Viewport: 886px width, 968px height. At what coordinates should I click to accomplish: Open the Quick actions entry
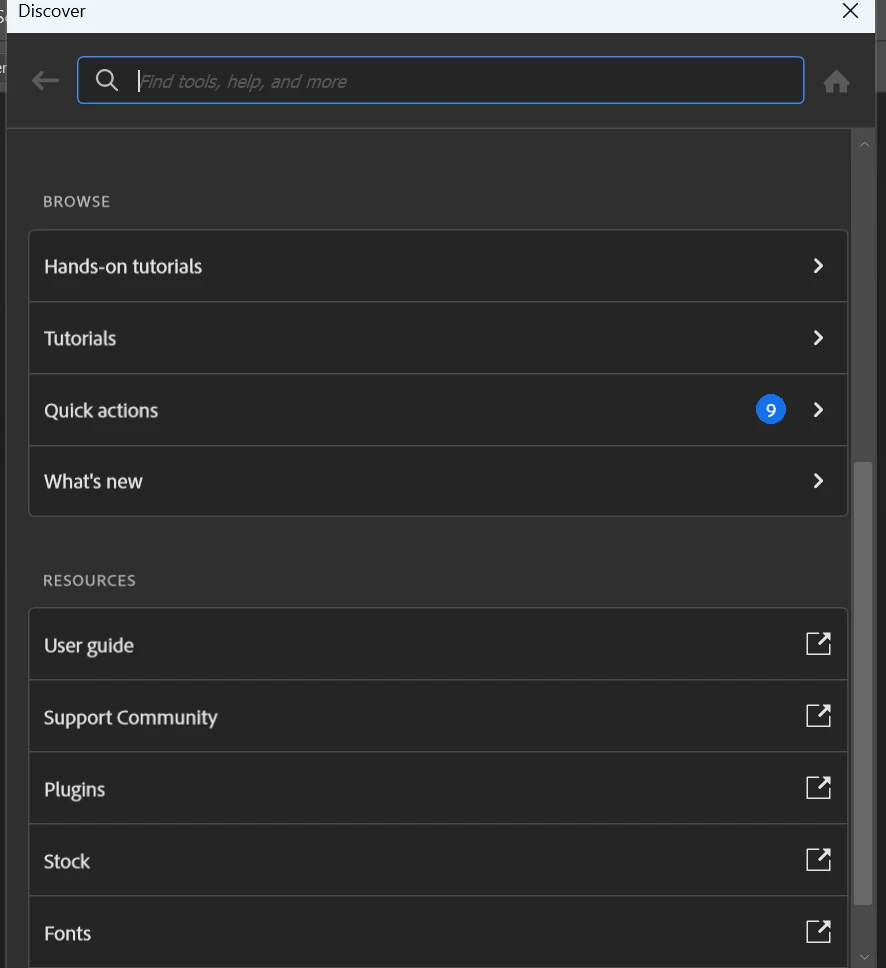pyautogui.click(x=101, y=410)
